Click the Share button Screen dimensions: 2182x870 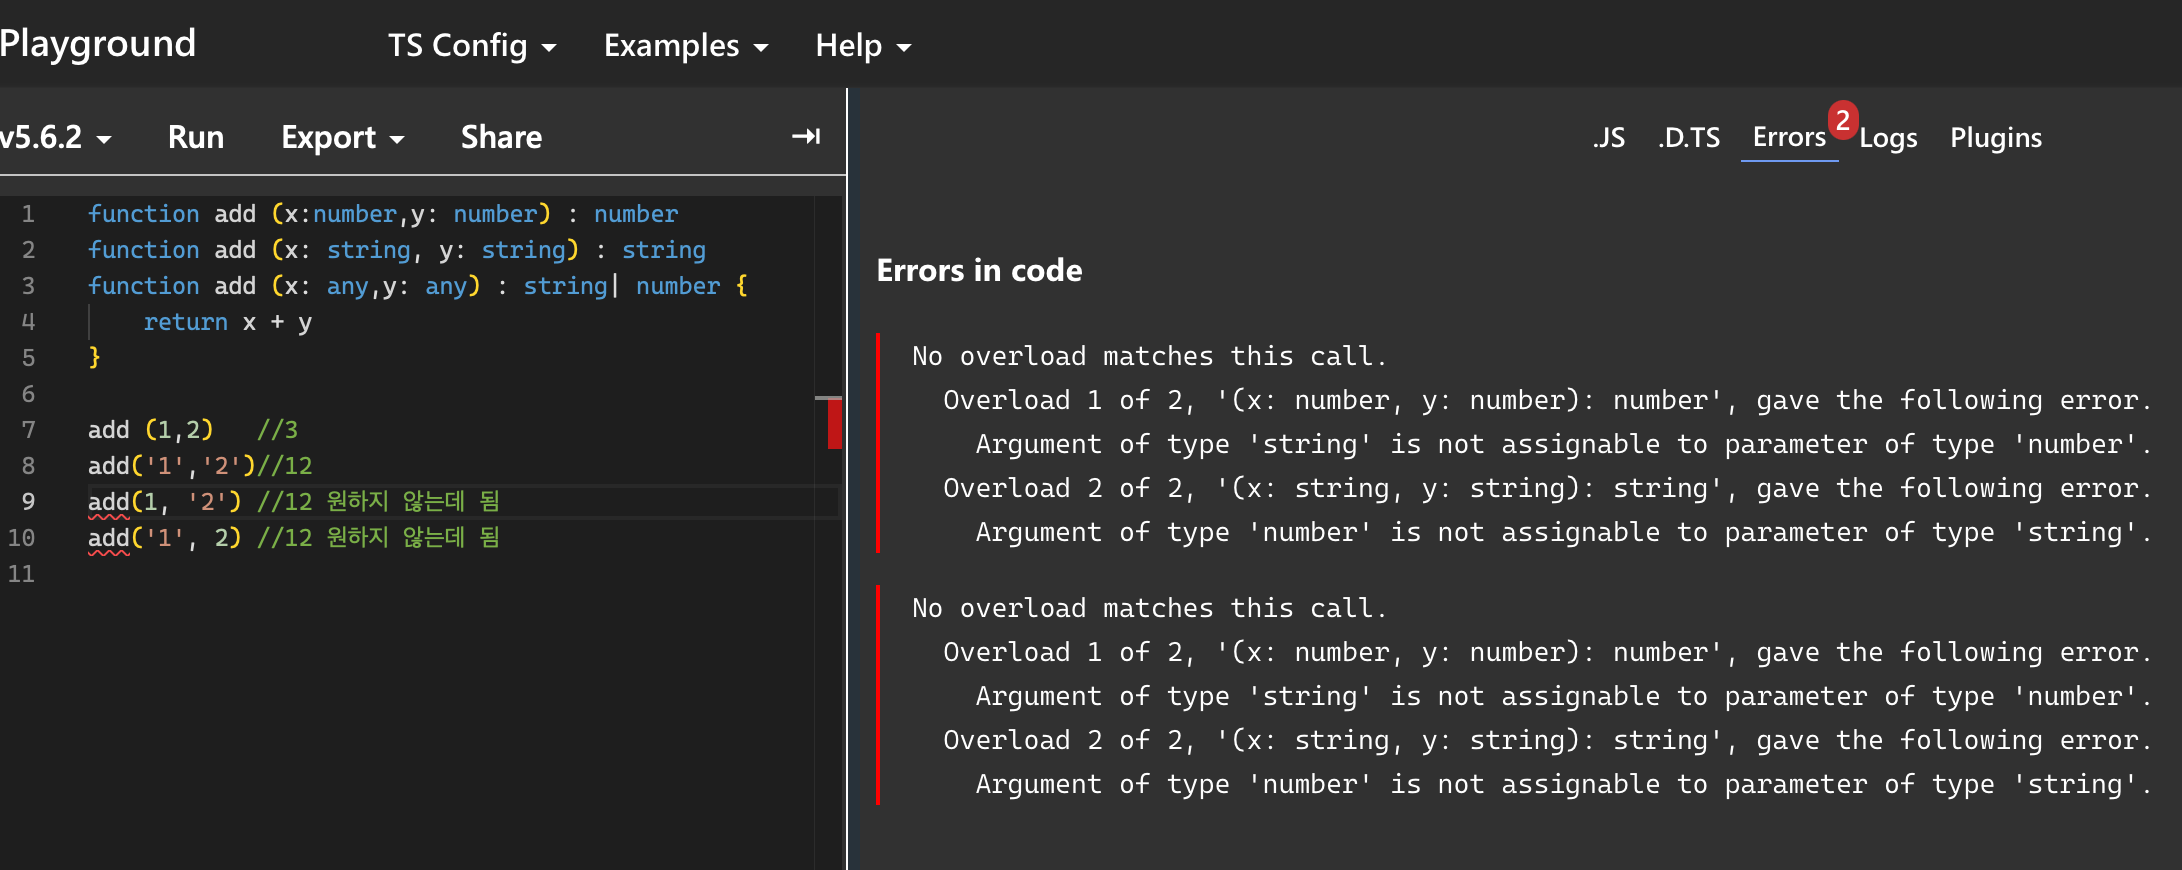[x=501, y=137]
